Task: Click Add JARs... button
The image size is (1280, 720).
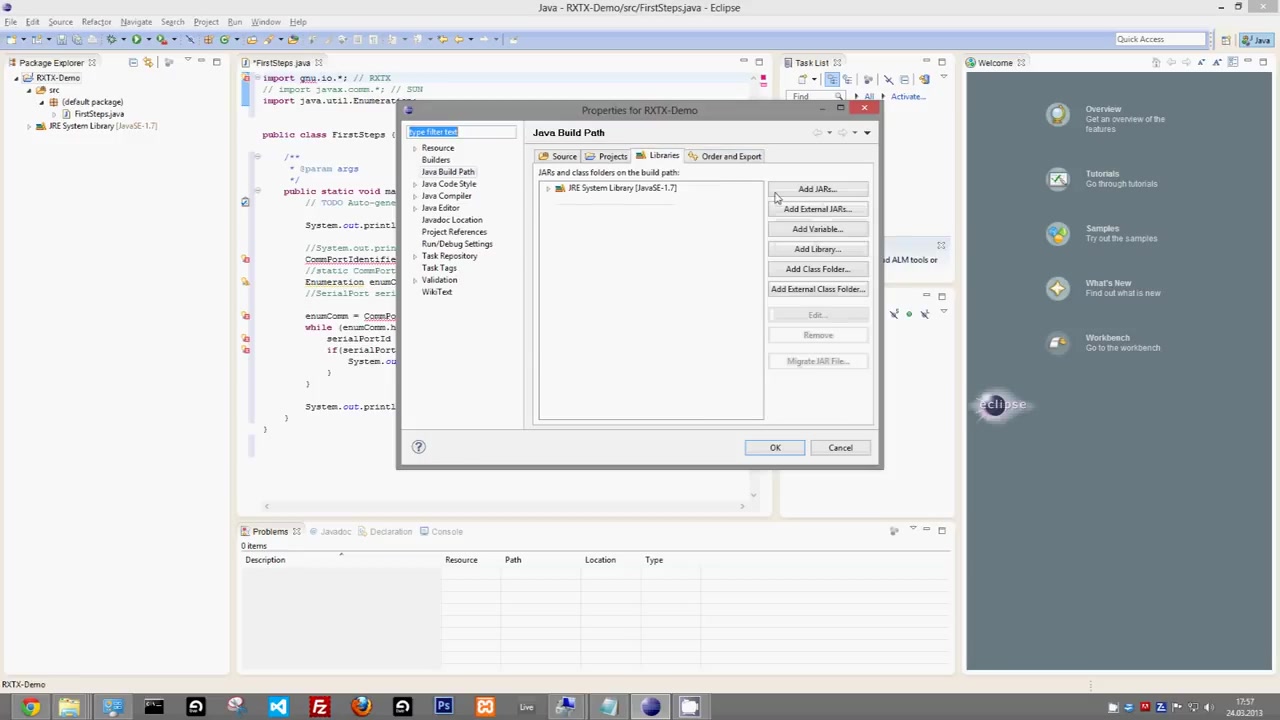Action: click(818, 189)
